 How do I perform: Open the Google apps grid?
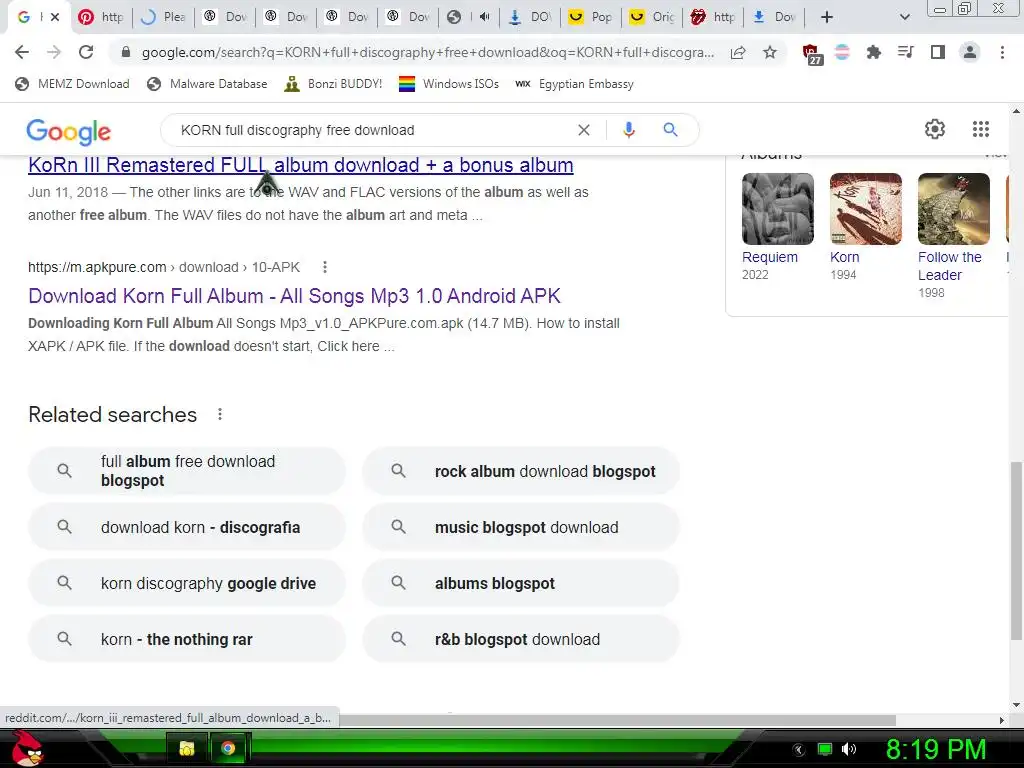tap(981, 129)
